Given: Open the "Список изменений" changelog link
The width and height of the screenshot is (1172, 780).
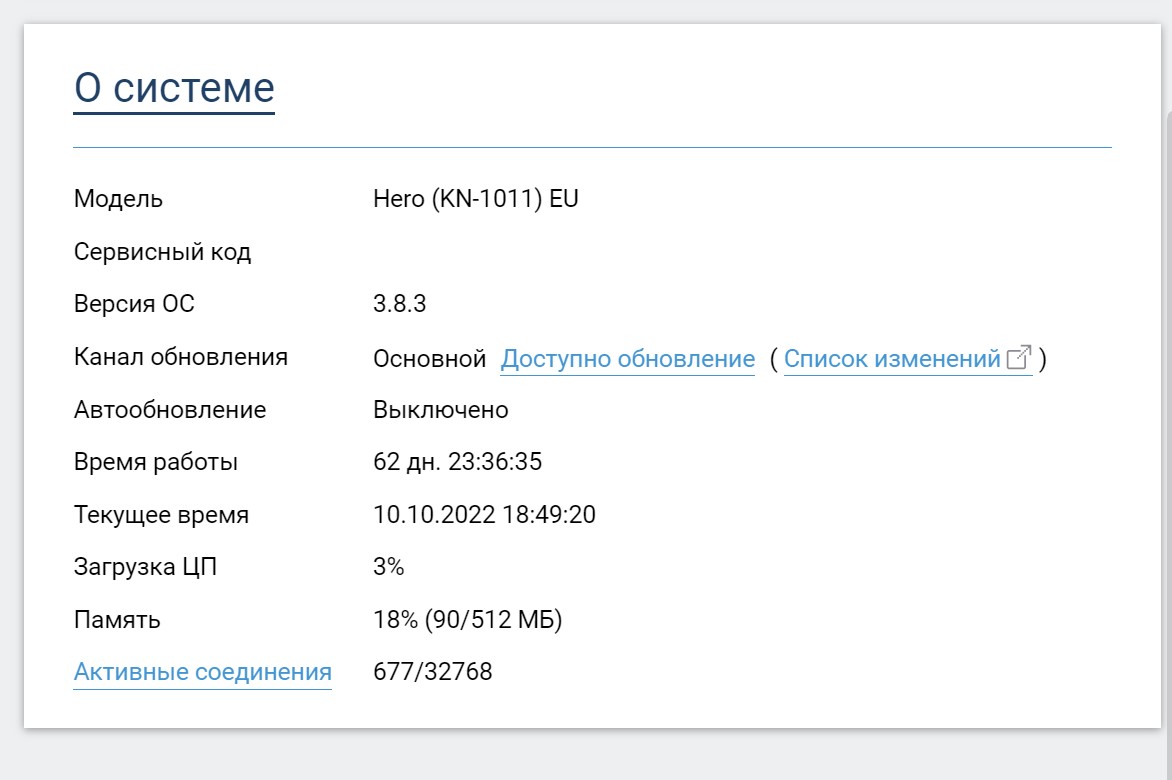Looking at the screenshot, I should (x=892, y=358).
